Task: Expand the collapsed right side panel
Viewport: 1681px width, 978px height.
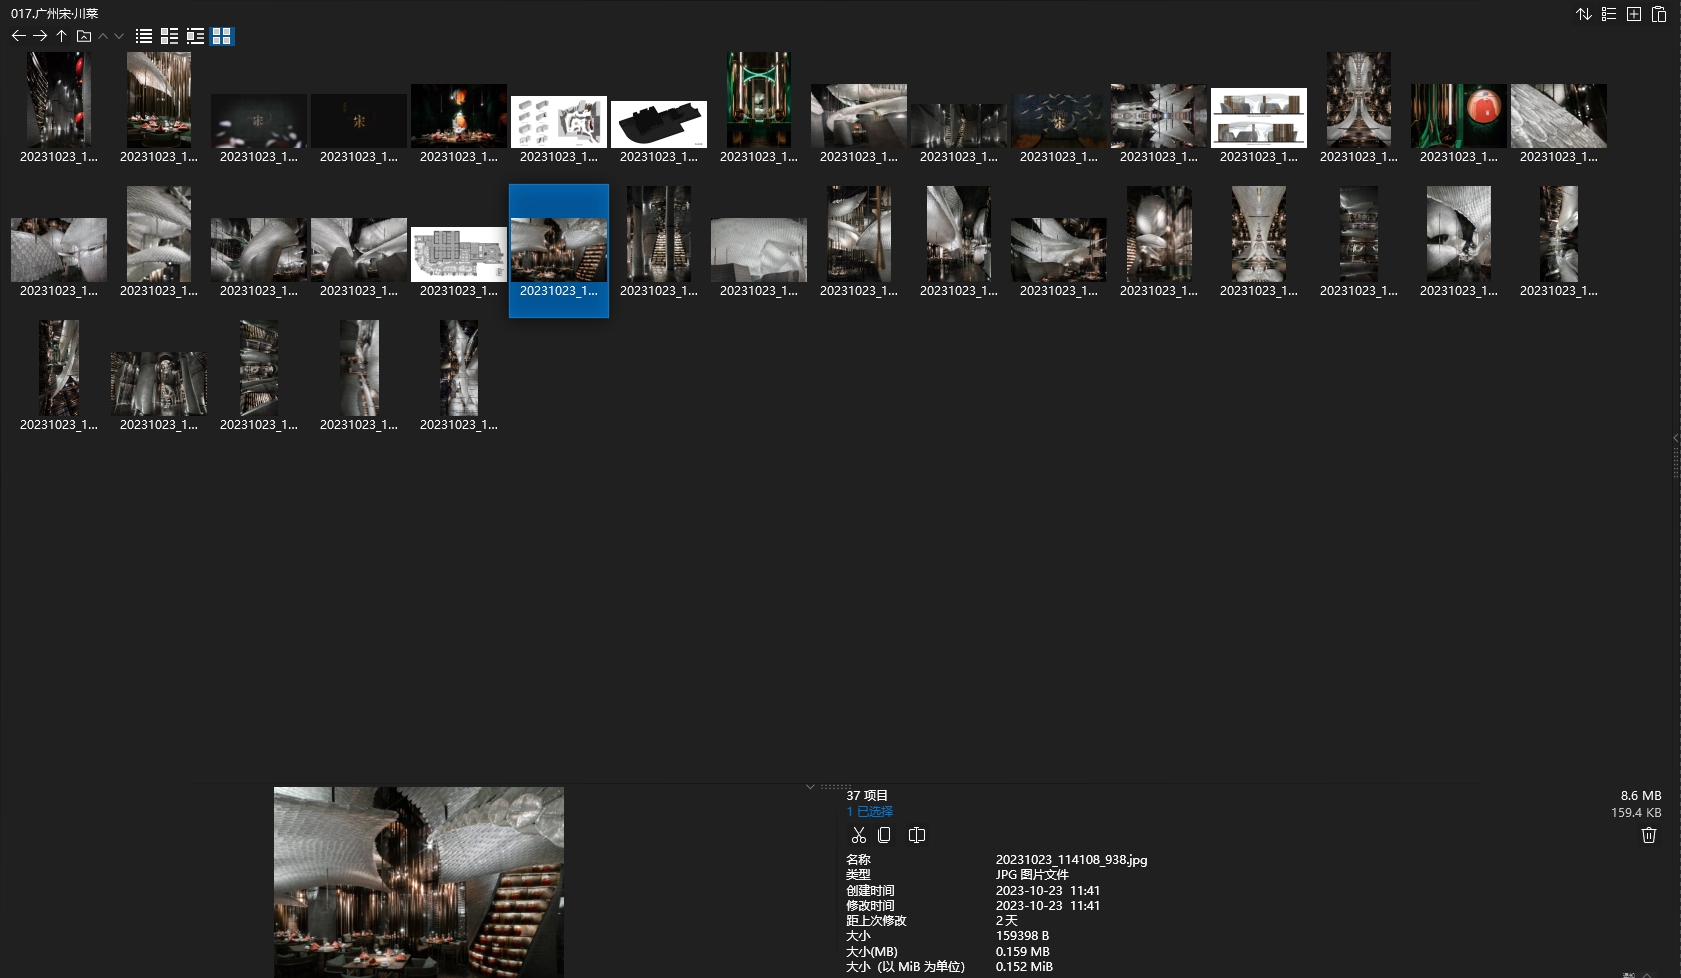Action: click(1675, 438)
